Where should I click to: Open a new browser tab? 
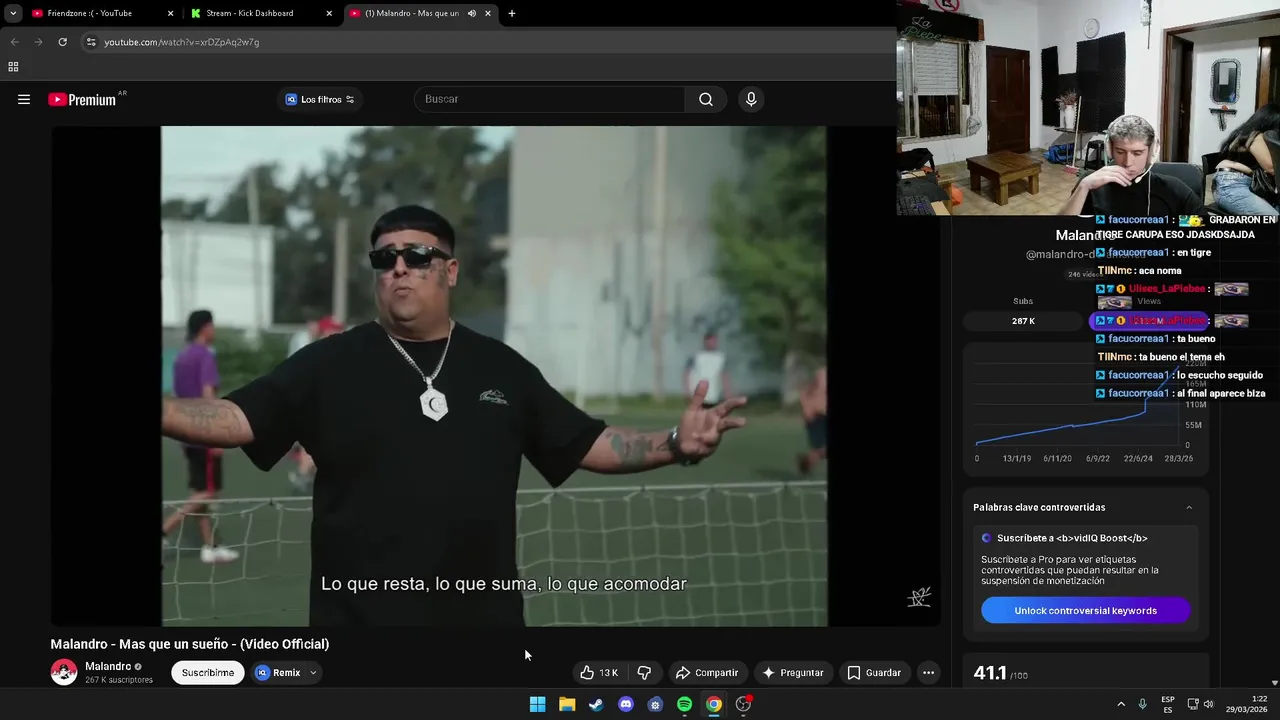tap(512, 14)
